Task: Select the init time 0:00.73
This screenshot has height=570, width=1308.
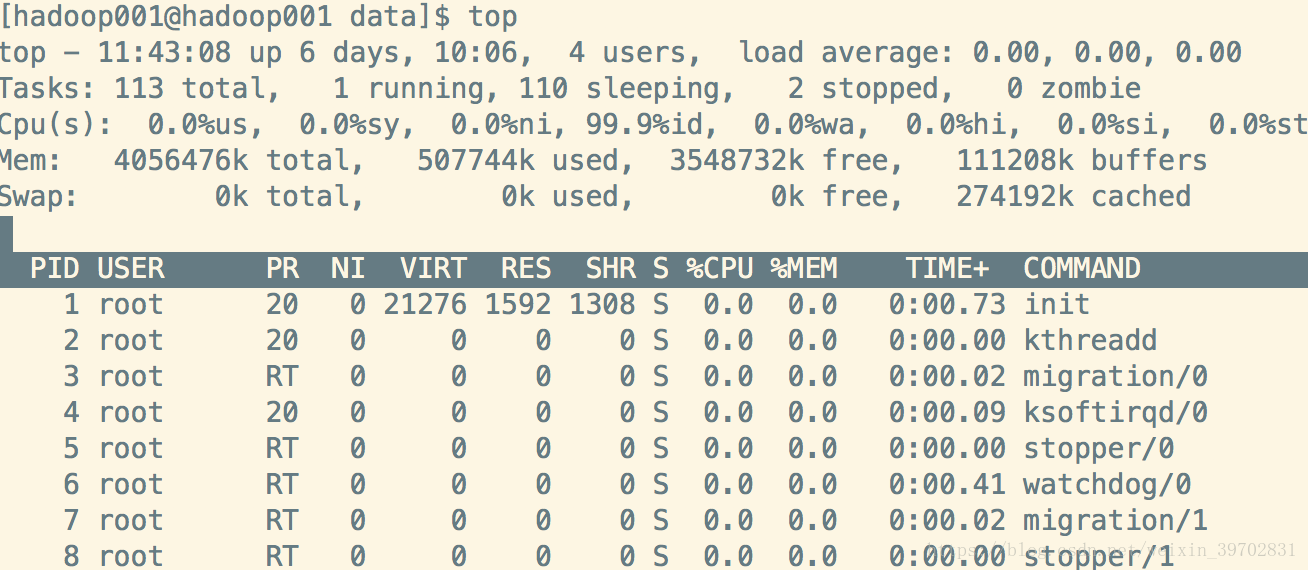Action: point(947,304)
